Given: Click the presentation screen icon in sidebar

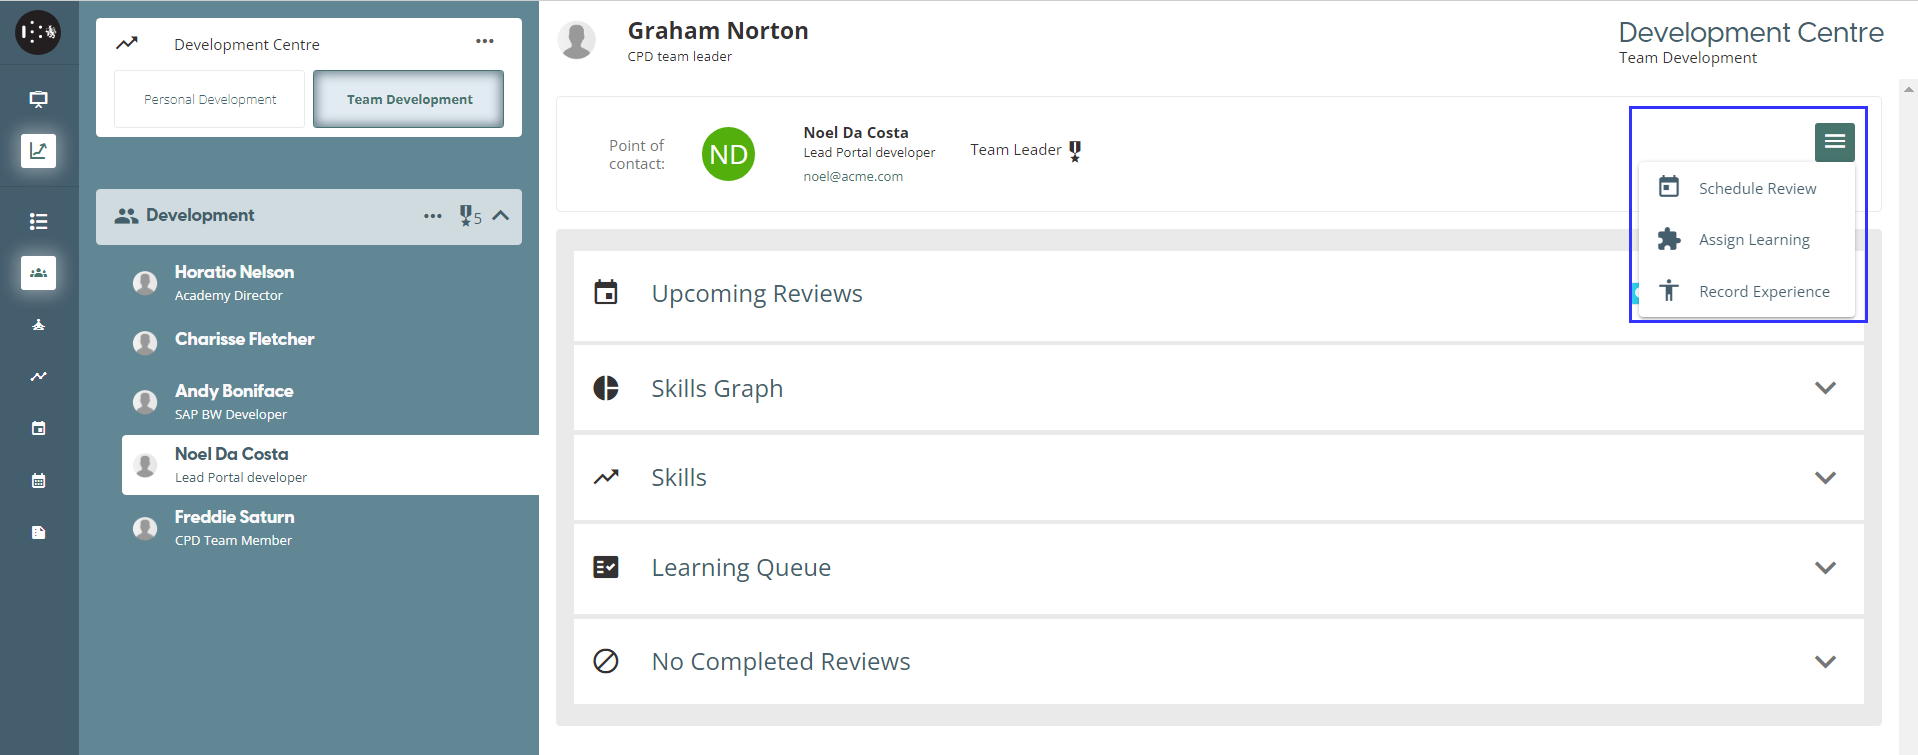Looking at the screenshot, I should tap(38, 99).
